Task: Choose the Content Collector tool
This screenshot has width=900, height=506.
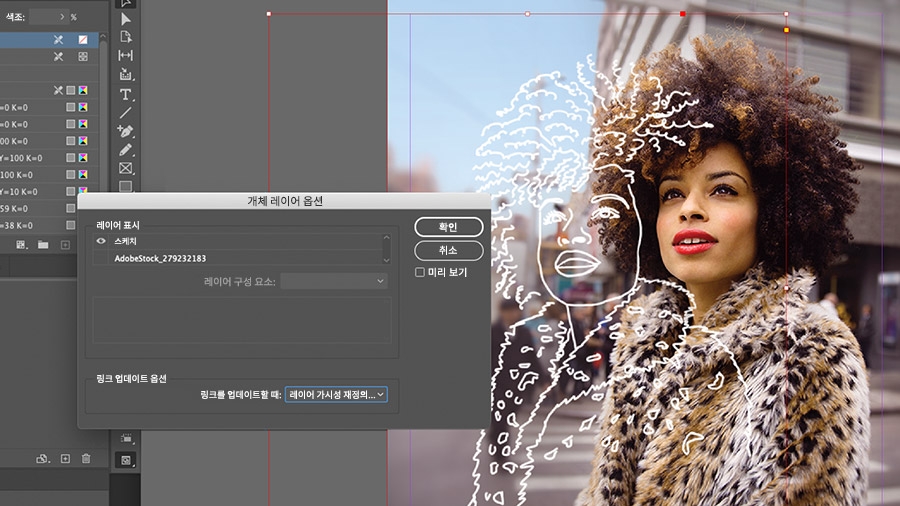Action: click(x=126, y=74)
